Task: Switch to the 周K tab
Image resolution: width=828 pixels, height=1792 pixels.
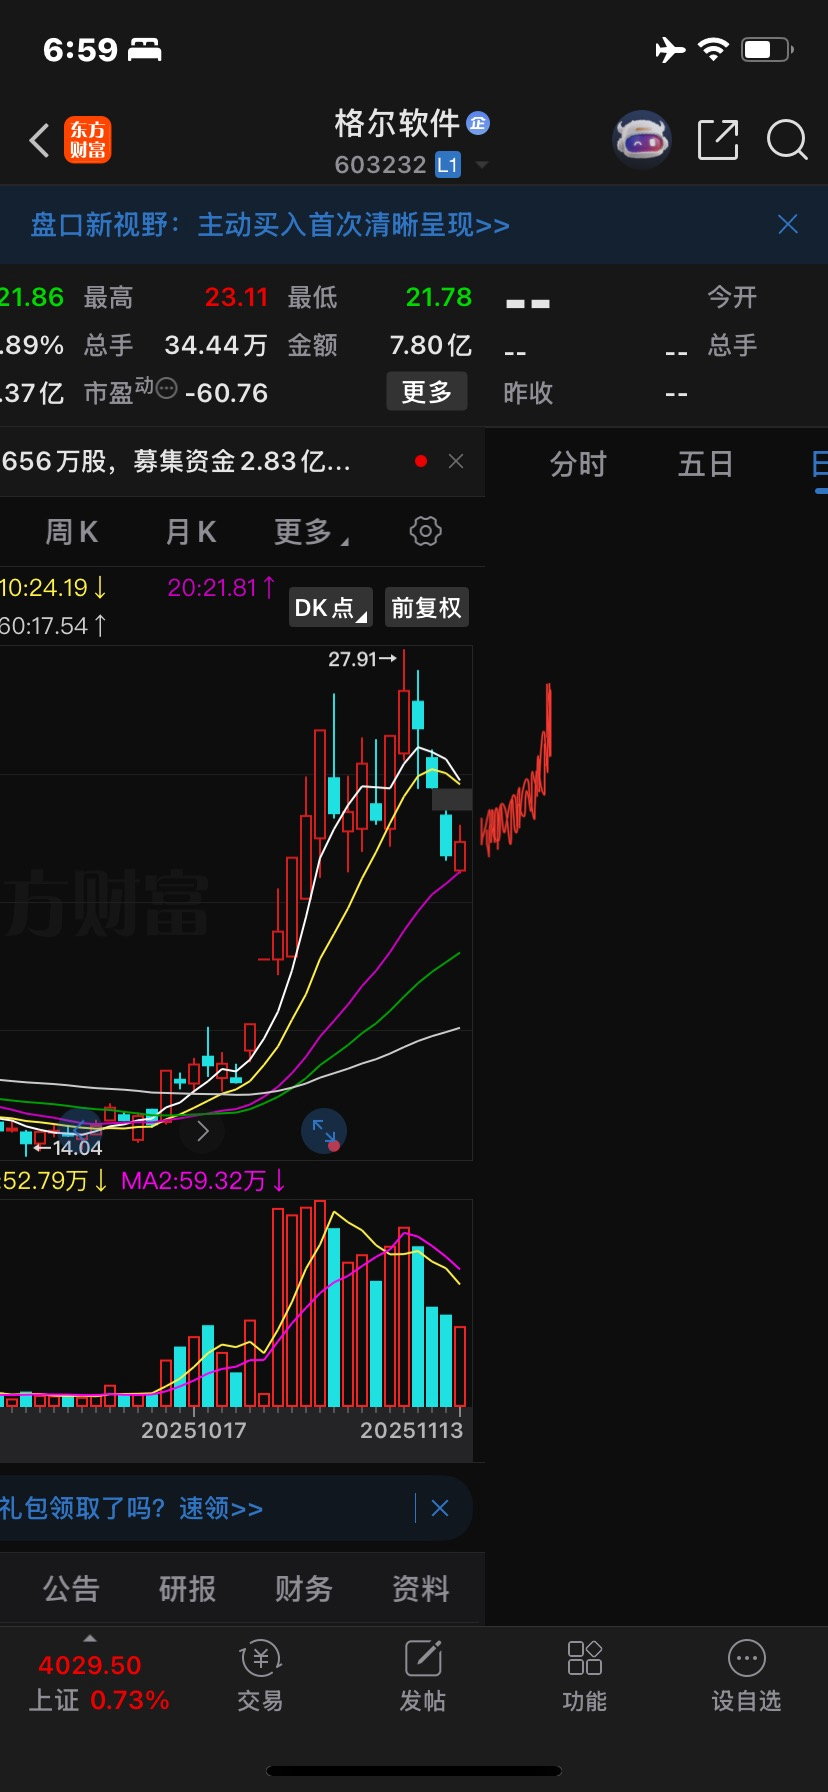Action: point(72,532)
